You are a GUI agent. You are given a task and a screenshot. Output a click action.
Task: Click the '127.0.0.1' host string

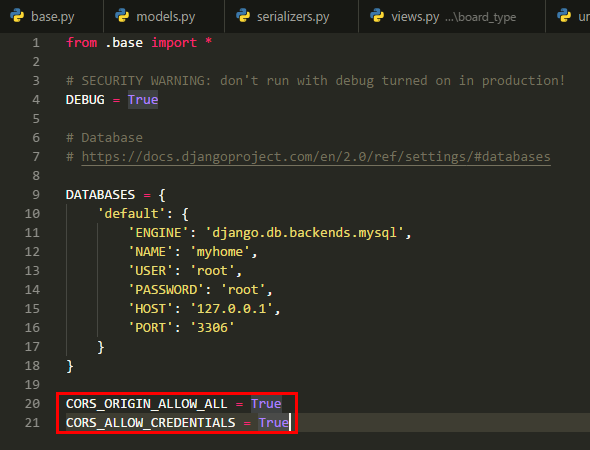pyautogui.click(x=231, y=309)
